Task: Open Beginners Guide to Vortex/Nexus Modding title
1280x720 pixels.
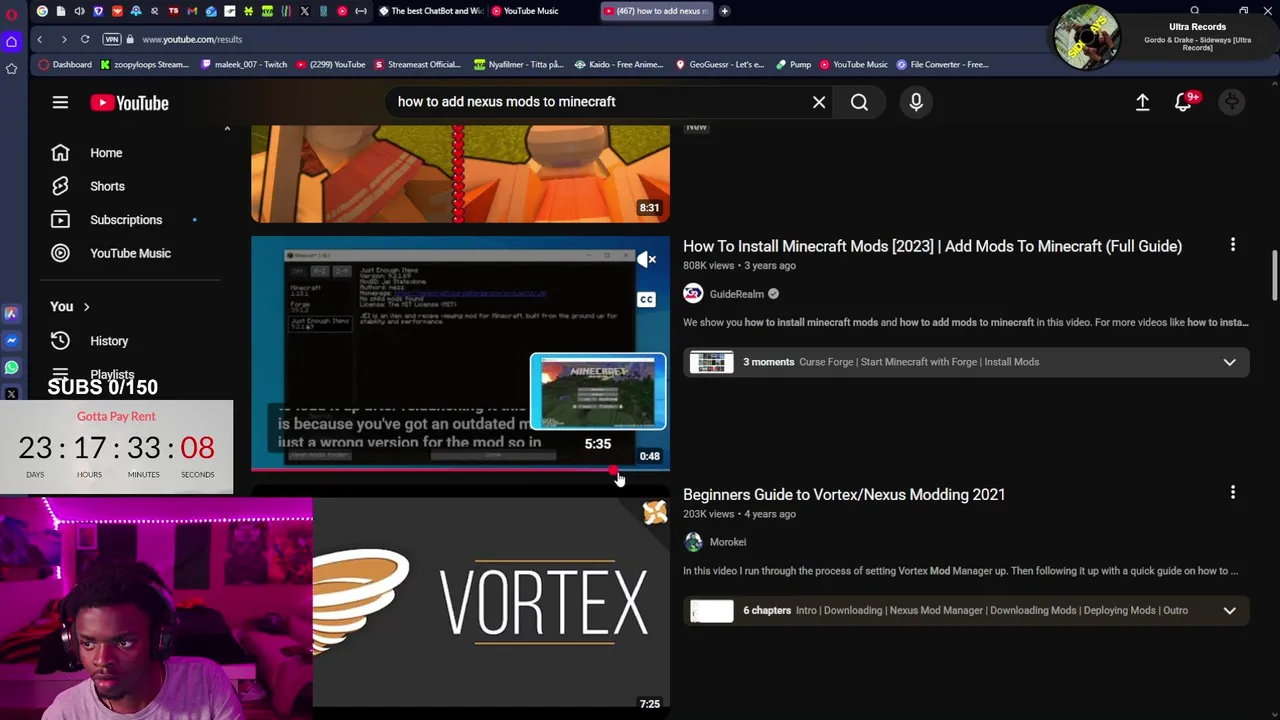Action: [844, 494]
